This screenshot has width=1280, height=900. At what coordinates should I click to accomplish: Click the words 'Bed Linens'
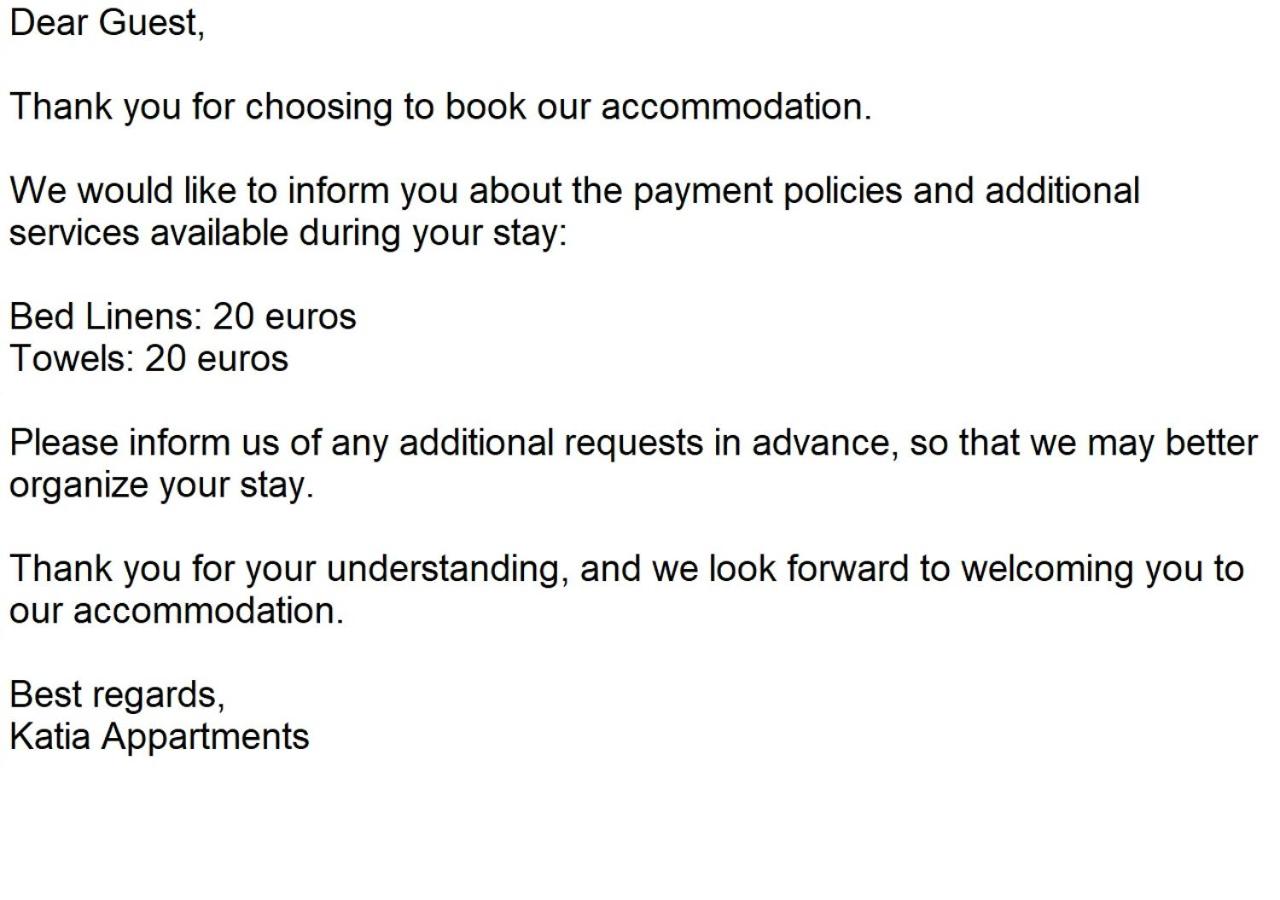click(x=103, y=316)
